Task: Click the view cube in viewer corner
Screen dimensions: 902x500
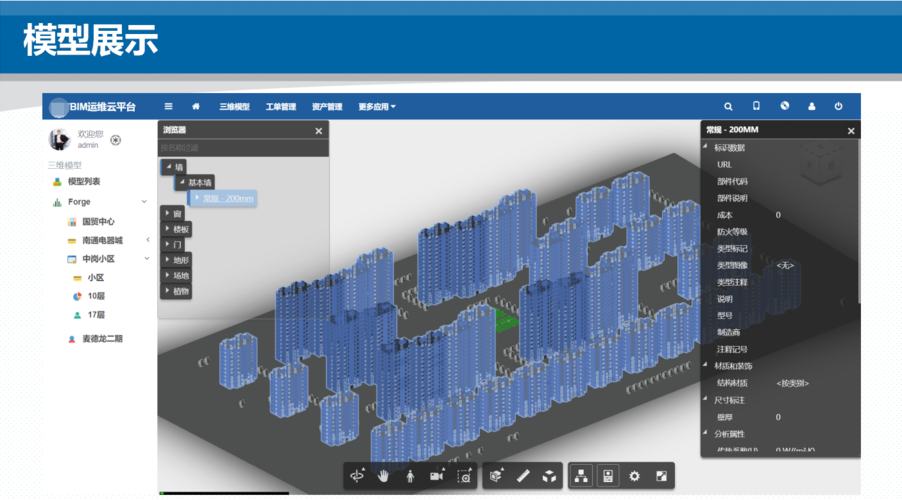Action: (x=820, y=161)
